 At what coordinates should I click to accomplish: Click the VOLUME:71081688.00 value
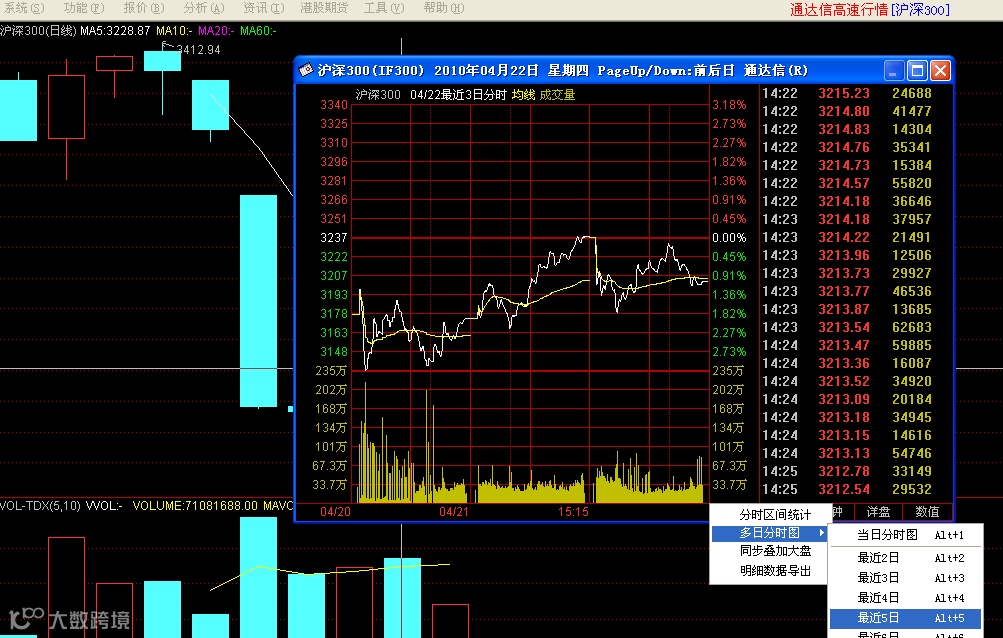coord(195,506)
